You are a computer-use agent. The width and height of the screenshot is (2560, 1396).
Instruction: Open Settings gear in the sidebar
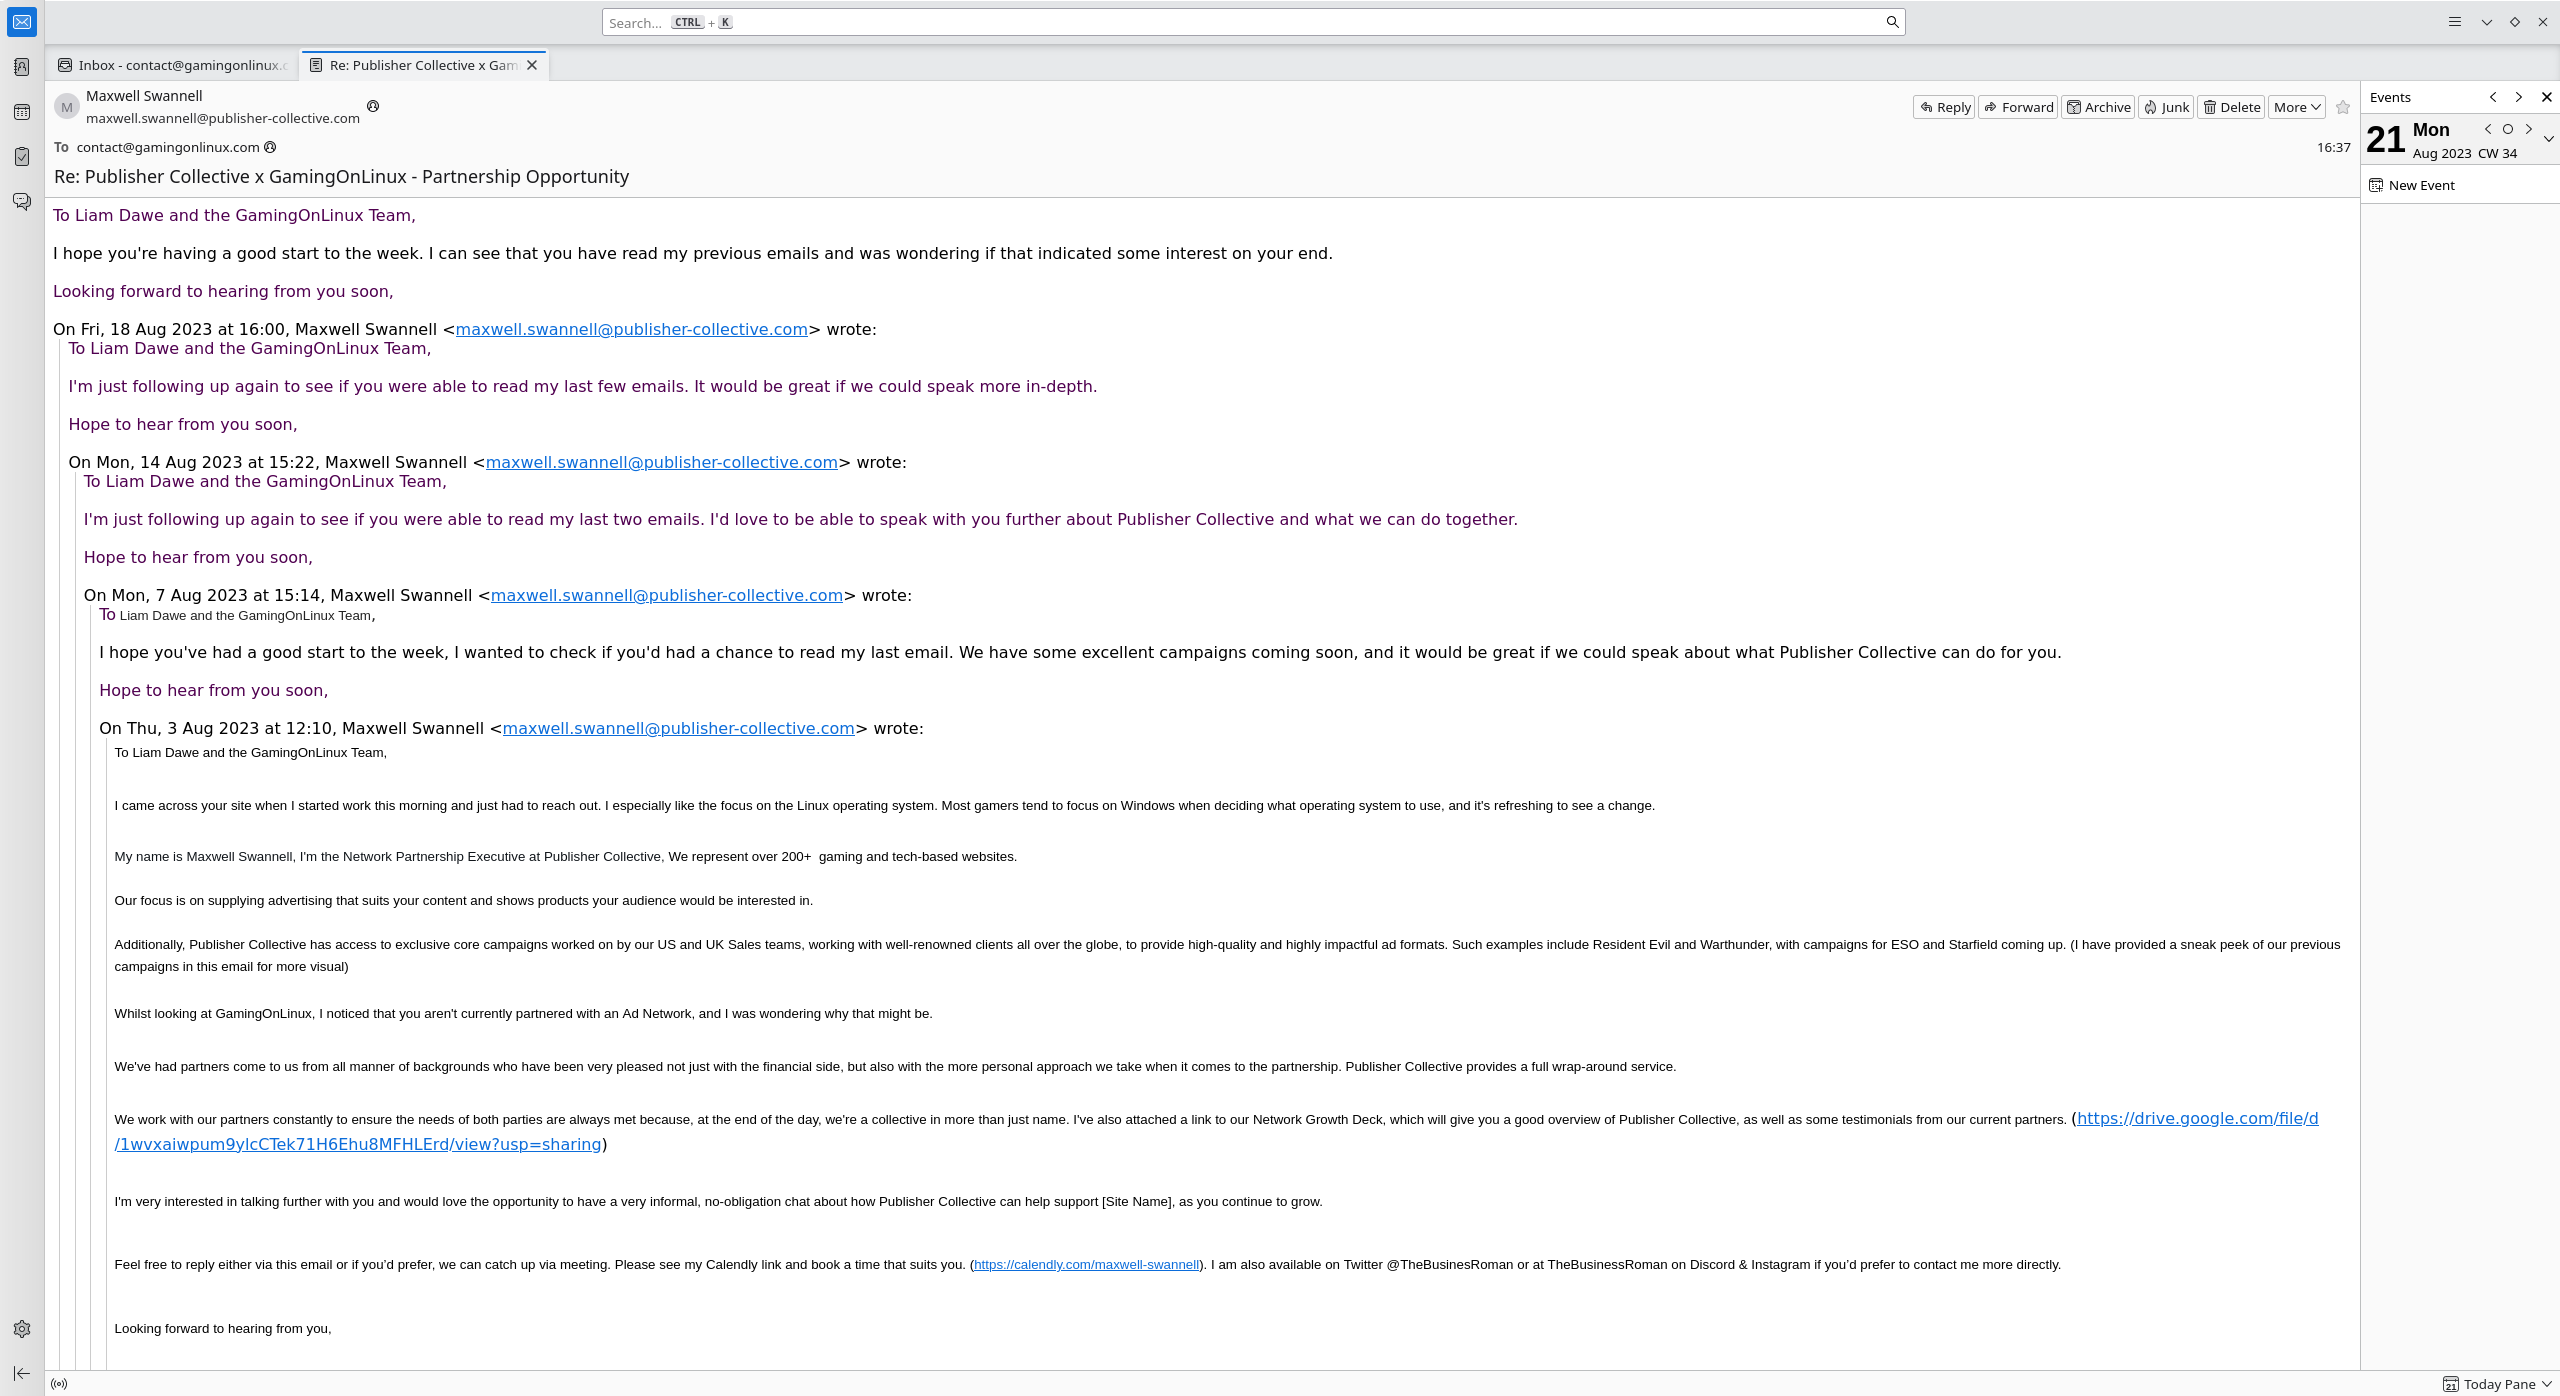[x=22, y=1329]
